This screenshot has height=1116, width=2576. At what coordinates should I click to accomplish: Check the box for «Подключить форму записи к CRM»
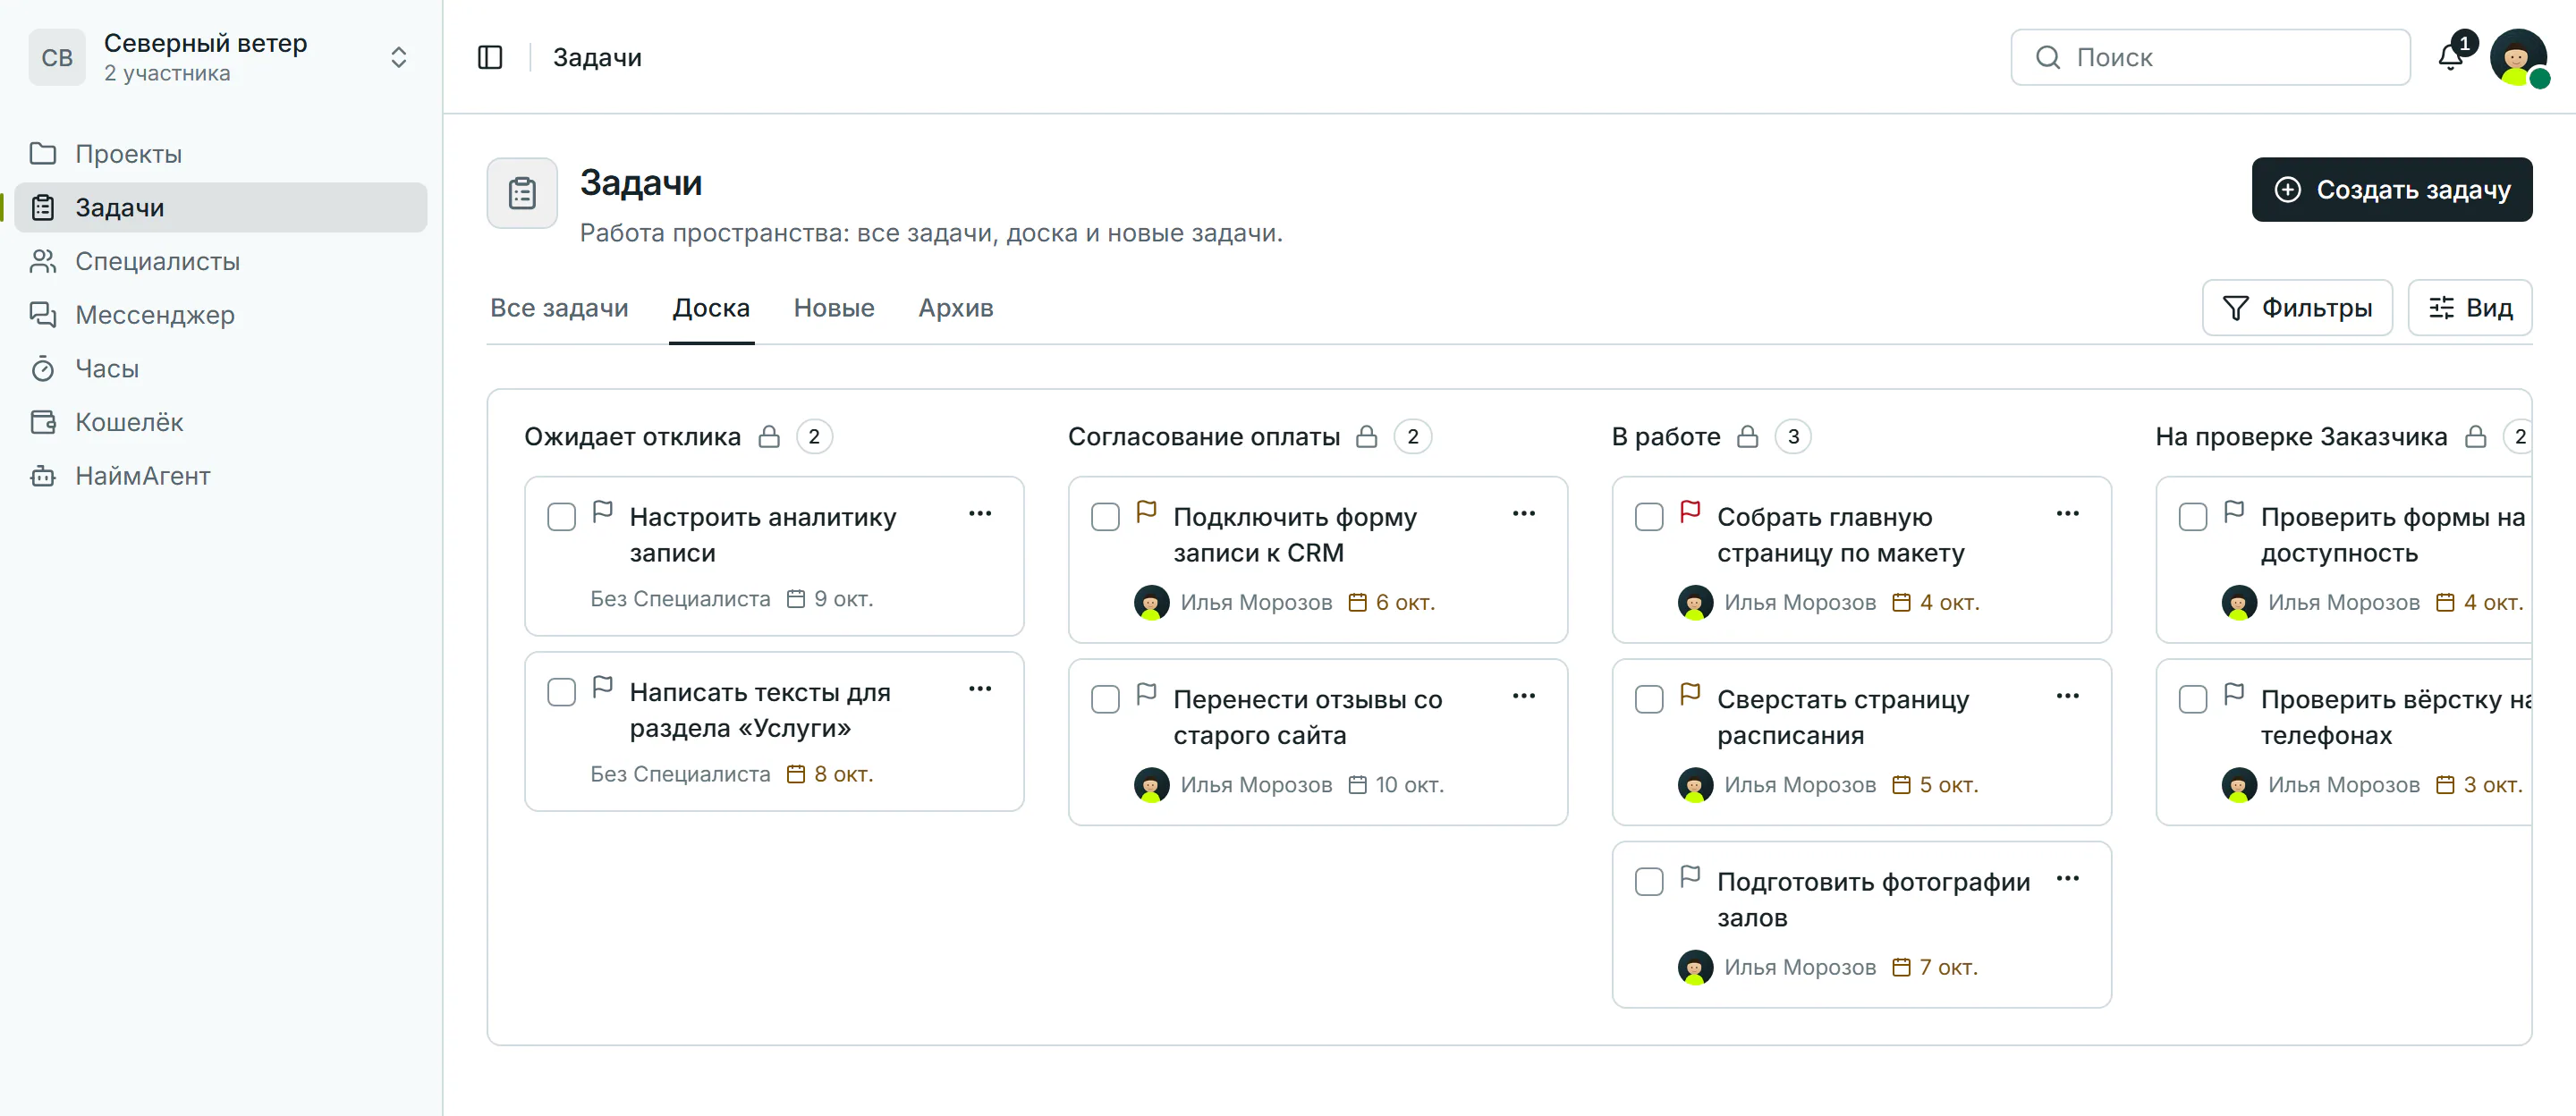pos(1105,517)
